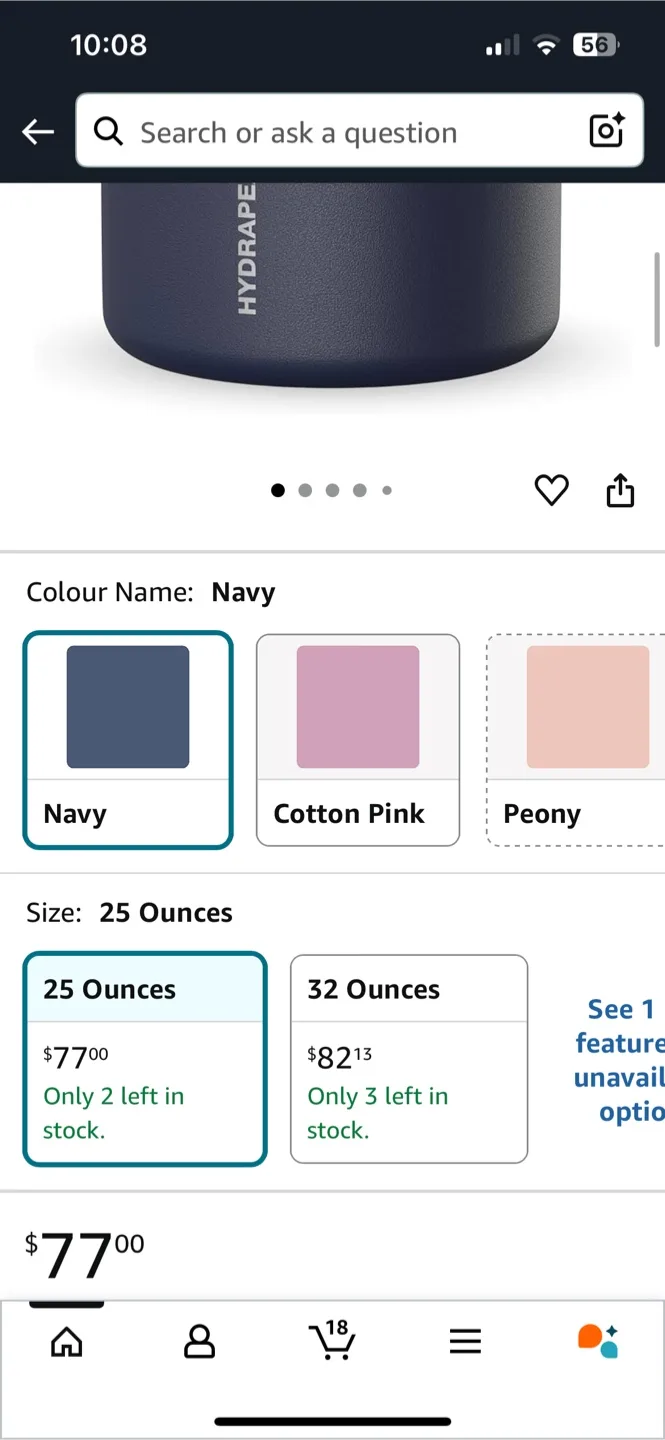Tap the Cotton Pink colour swatch square
The image size is (665, 1440).
tap(358, 707)
